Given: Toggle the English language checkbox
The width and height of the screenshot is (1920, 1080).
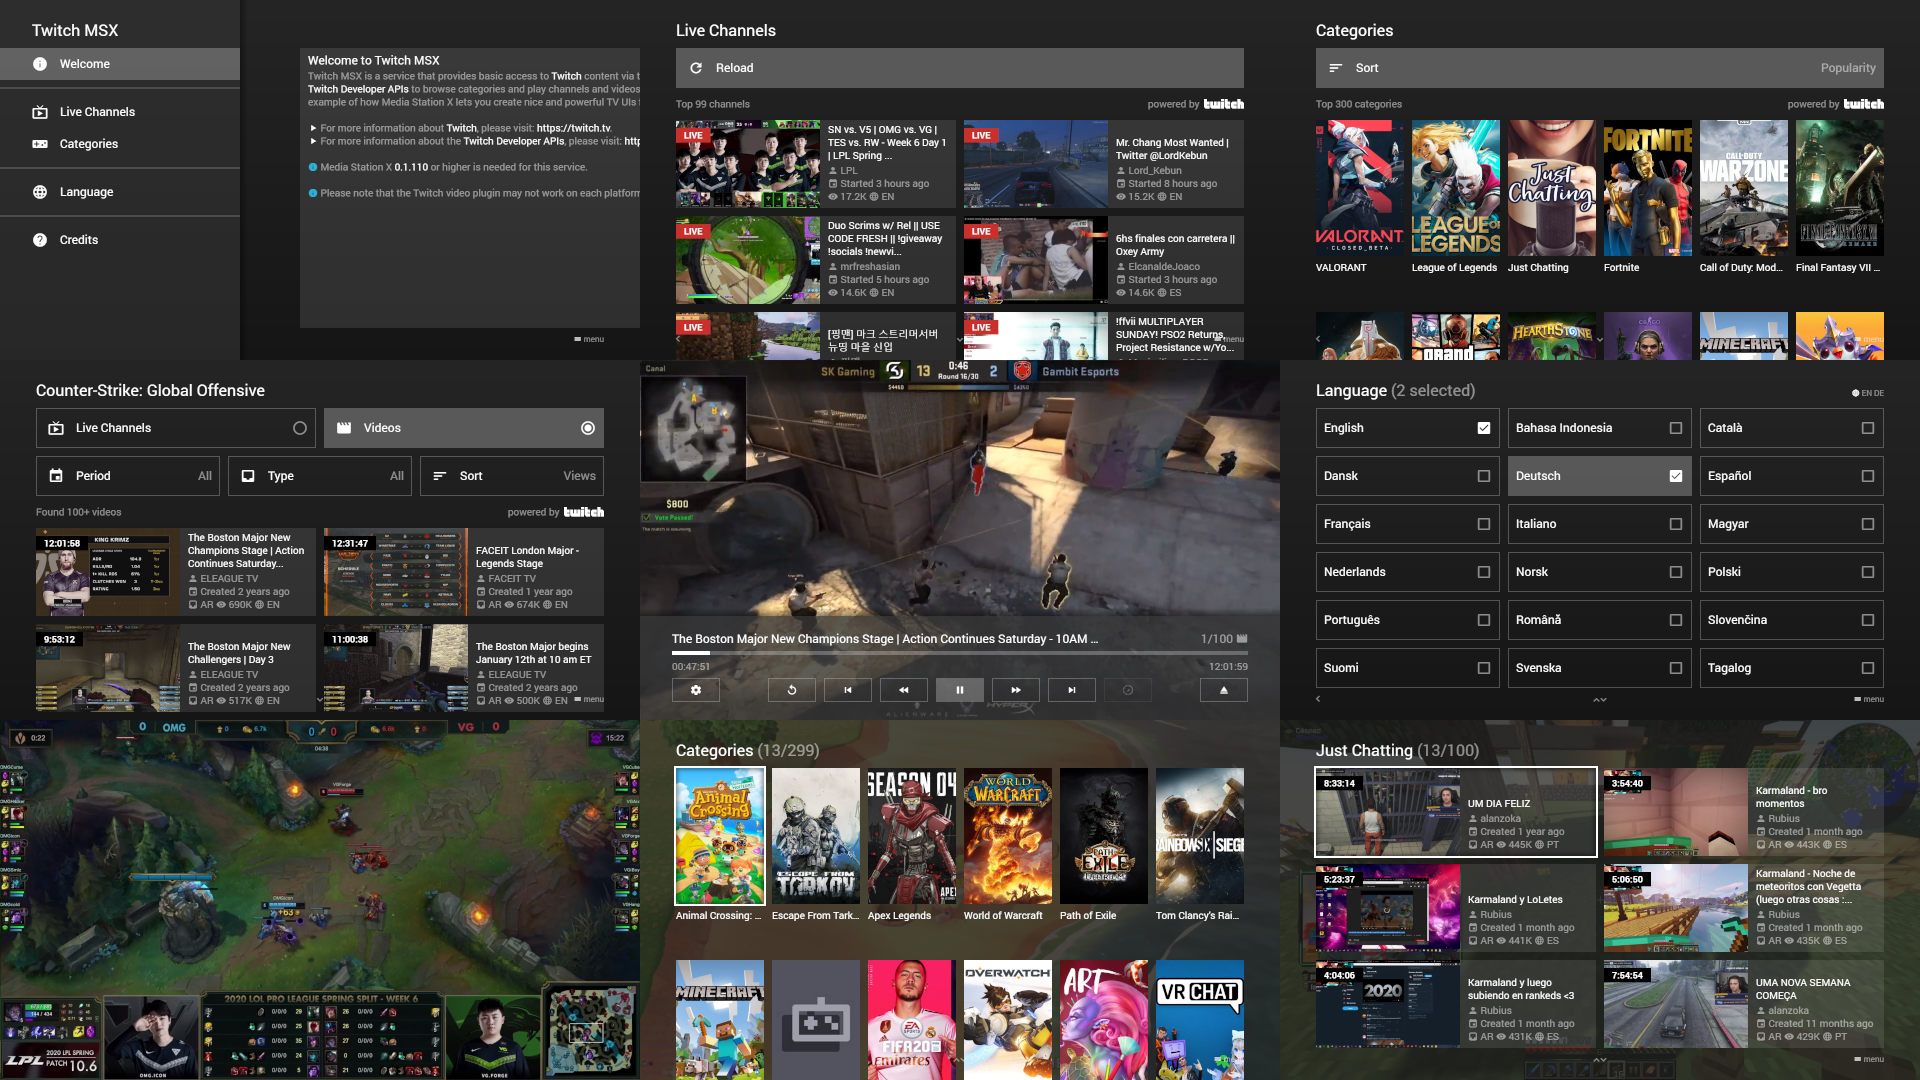Looking at the screenshot, I should pos(1483,428).
